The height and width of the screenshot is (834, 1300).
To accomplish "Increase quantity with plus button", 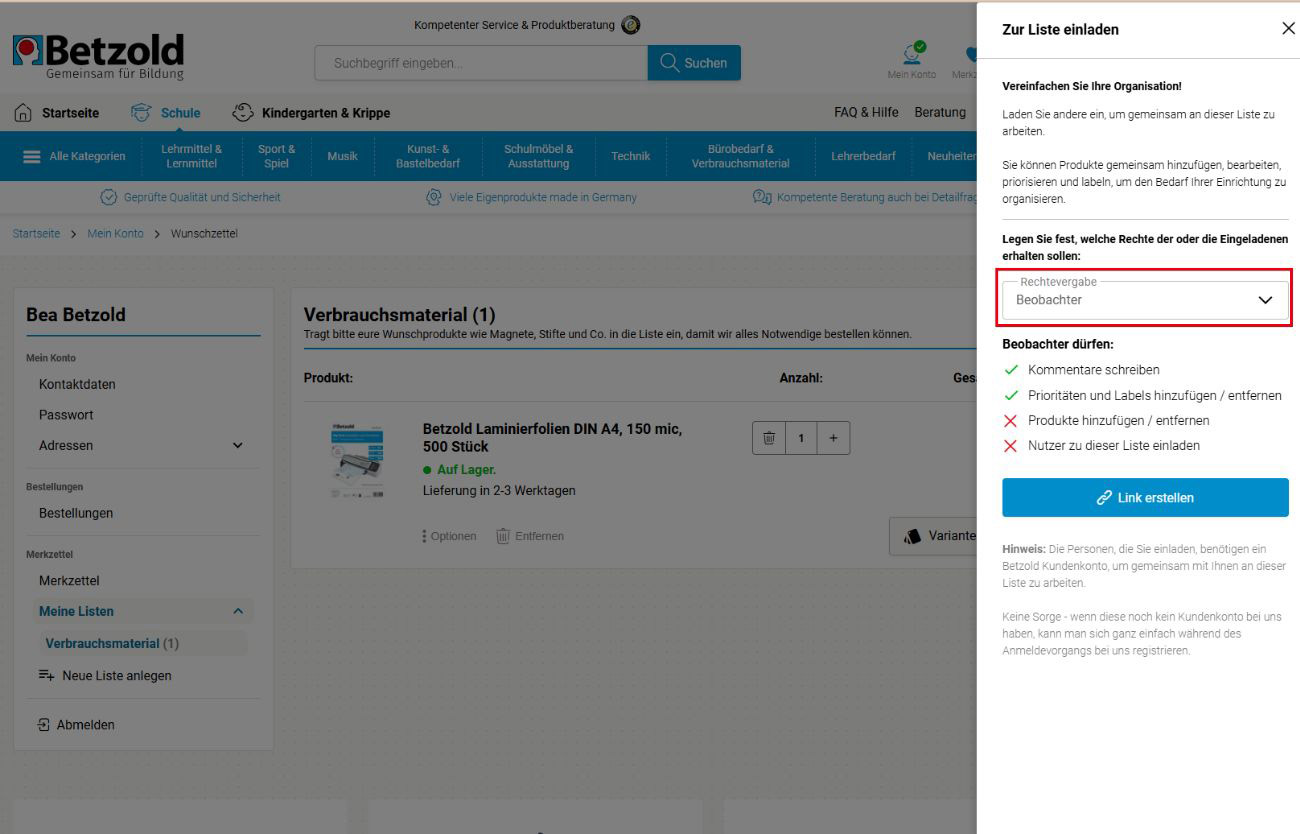I will 833,438.
